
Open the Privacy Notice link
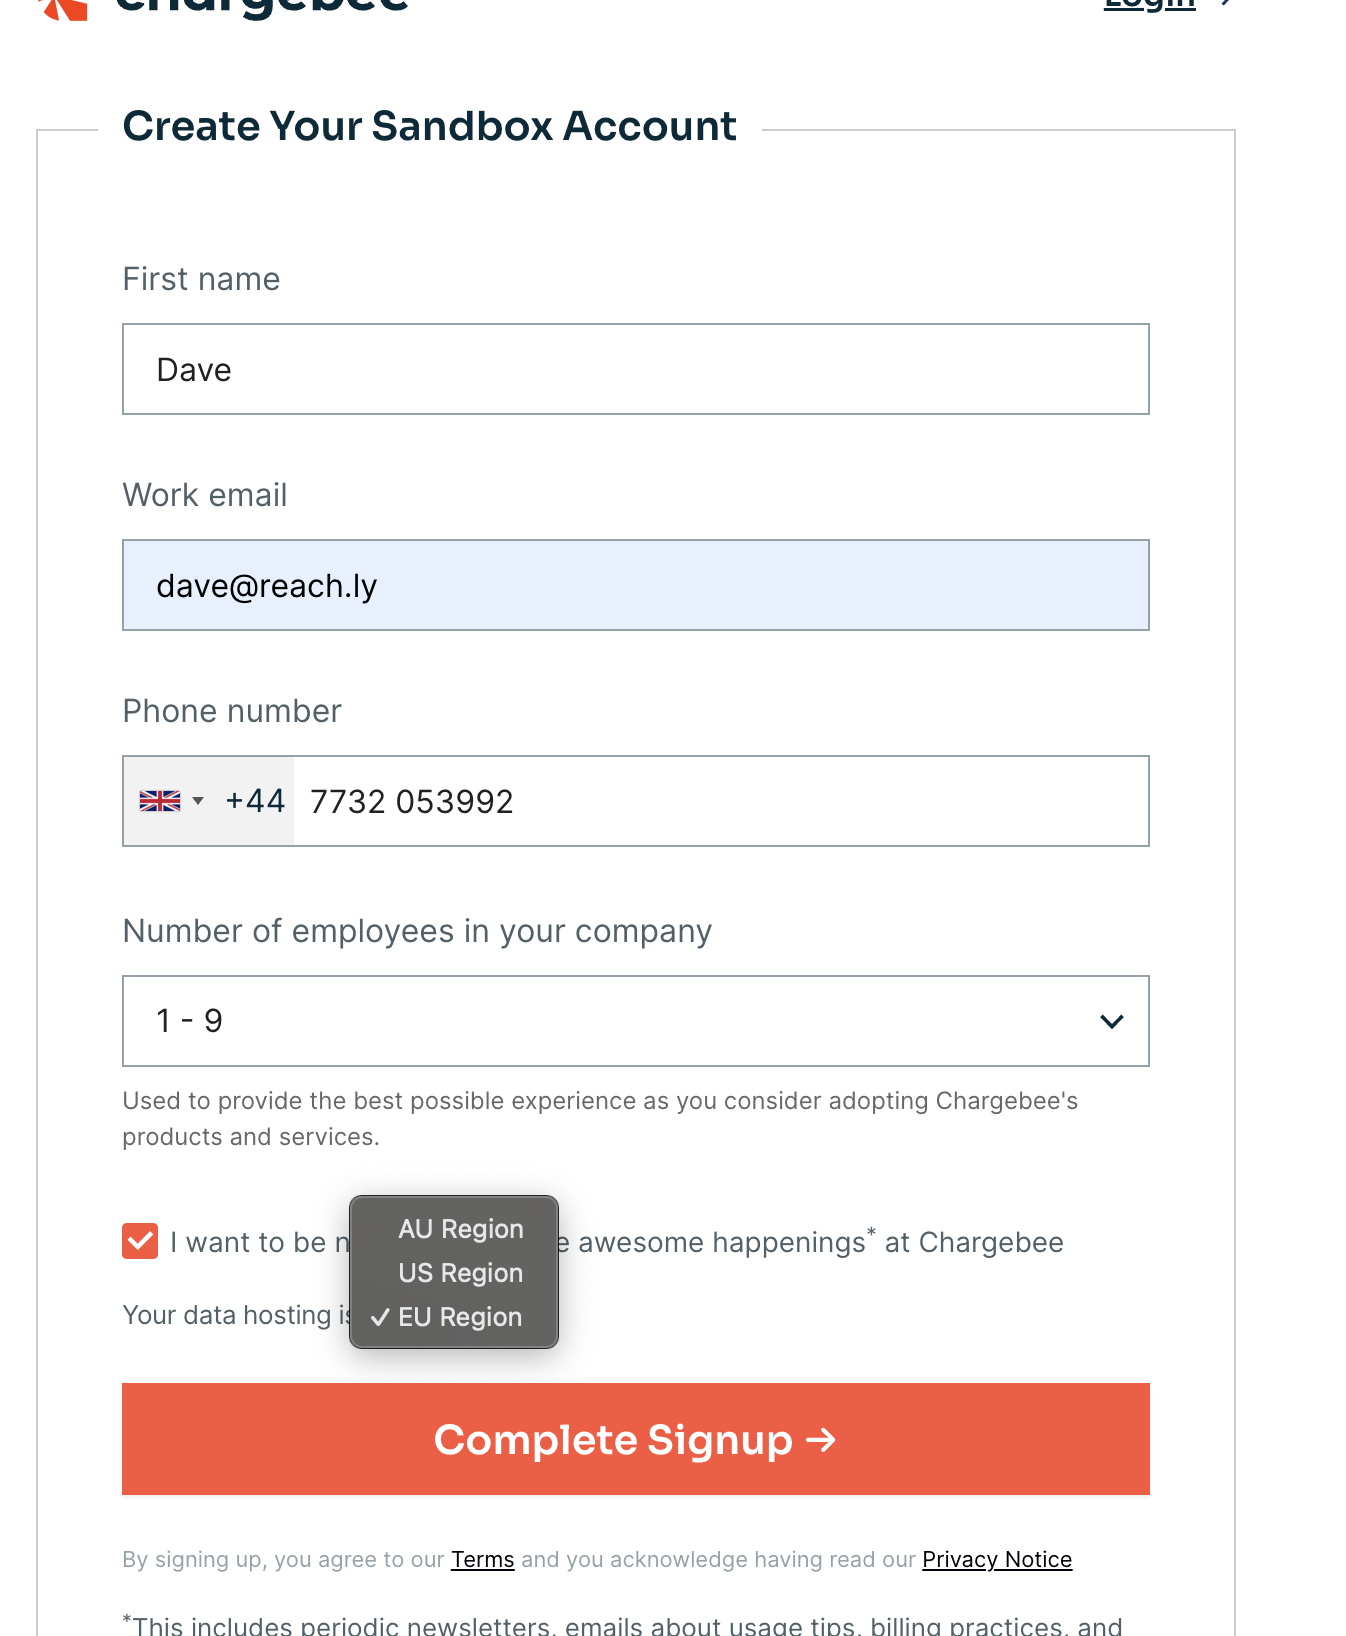(996, 1559)
